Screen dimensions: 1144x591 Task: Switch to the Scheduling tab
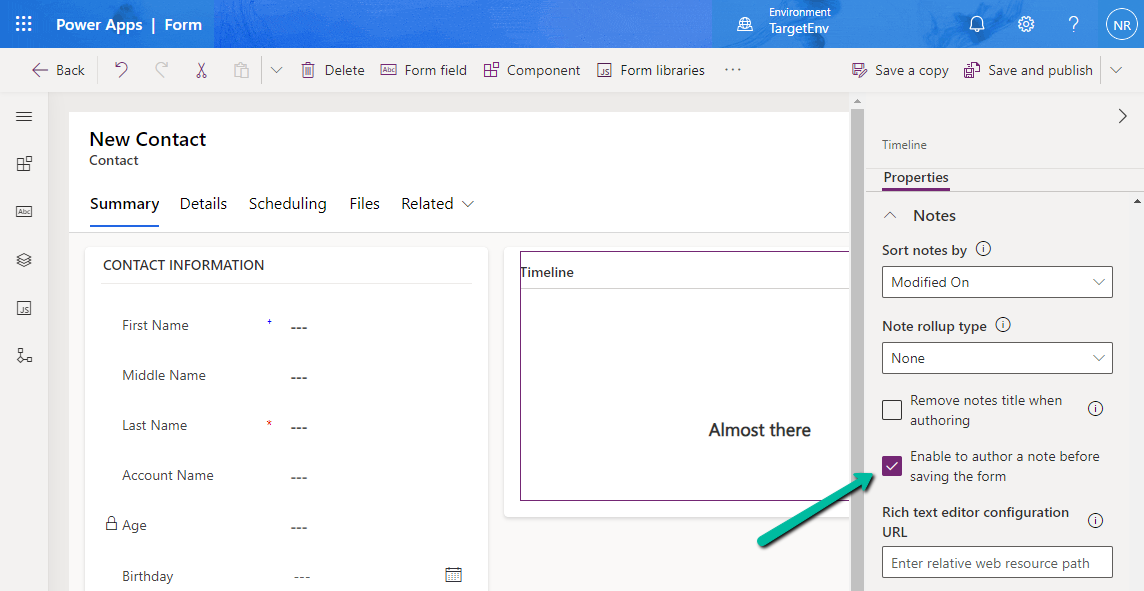[x=287, y=204]
